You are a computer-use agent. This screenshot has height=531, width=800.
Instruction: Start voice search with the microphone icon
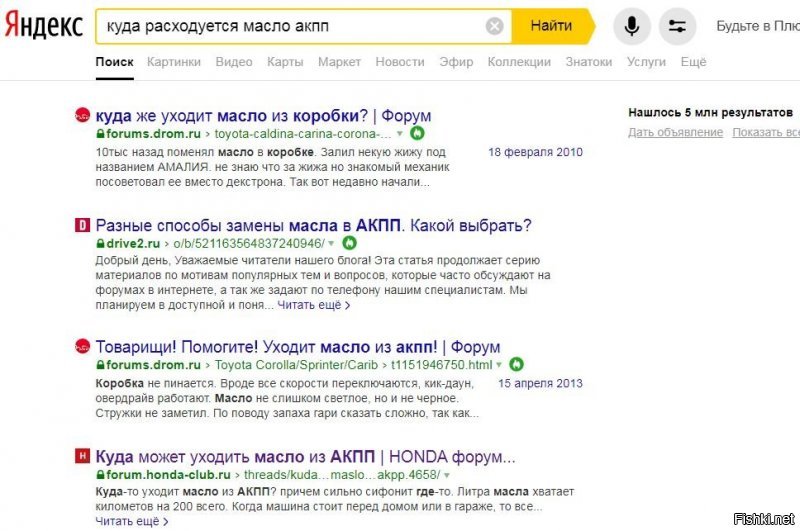click(632, 26)
